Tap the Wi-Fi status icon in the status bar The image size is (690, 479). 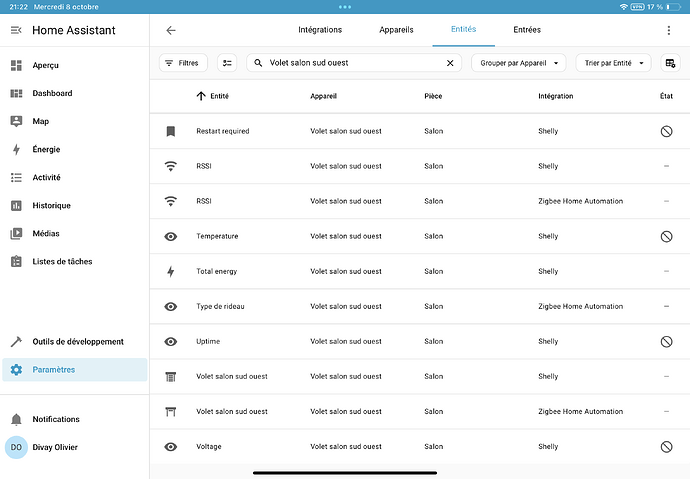point(623,7)
